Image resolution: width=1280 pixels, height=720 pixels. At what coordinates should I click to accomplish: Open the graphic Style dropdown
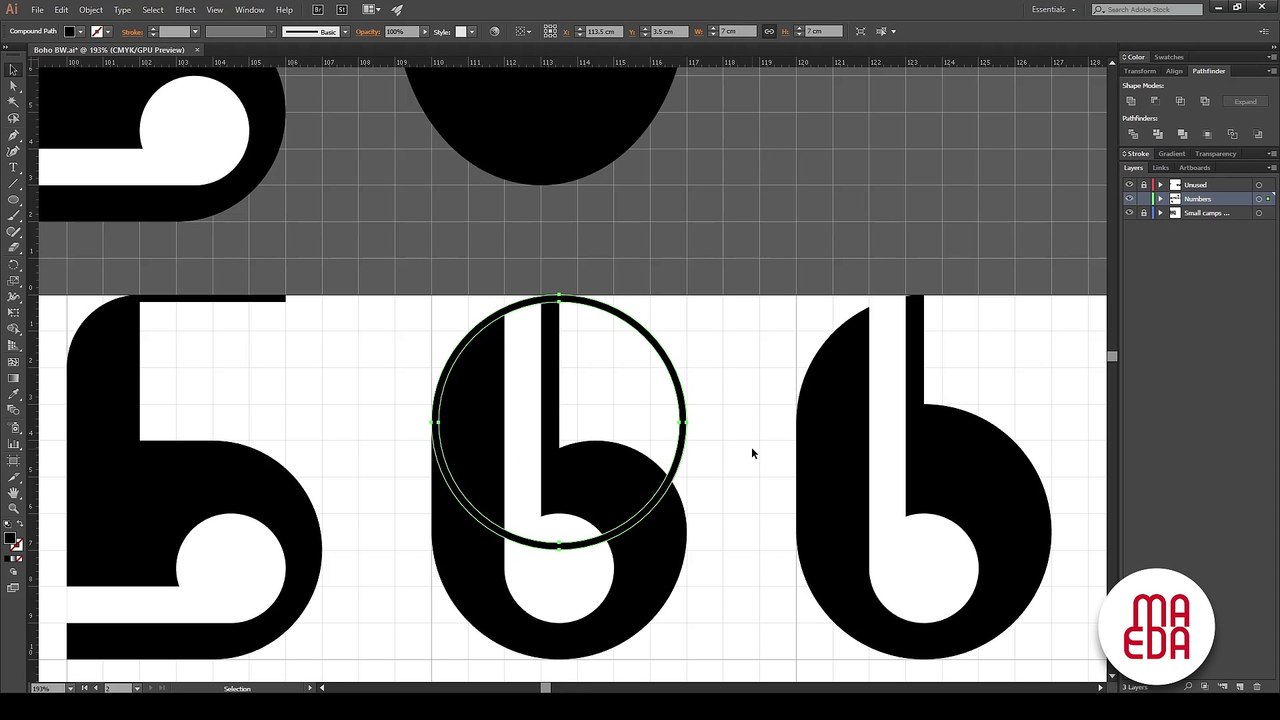tap(472, 32)
